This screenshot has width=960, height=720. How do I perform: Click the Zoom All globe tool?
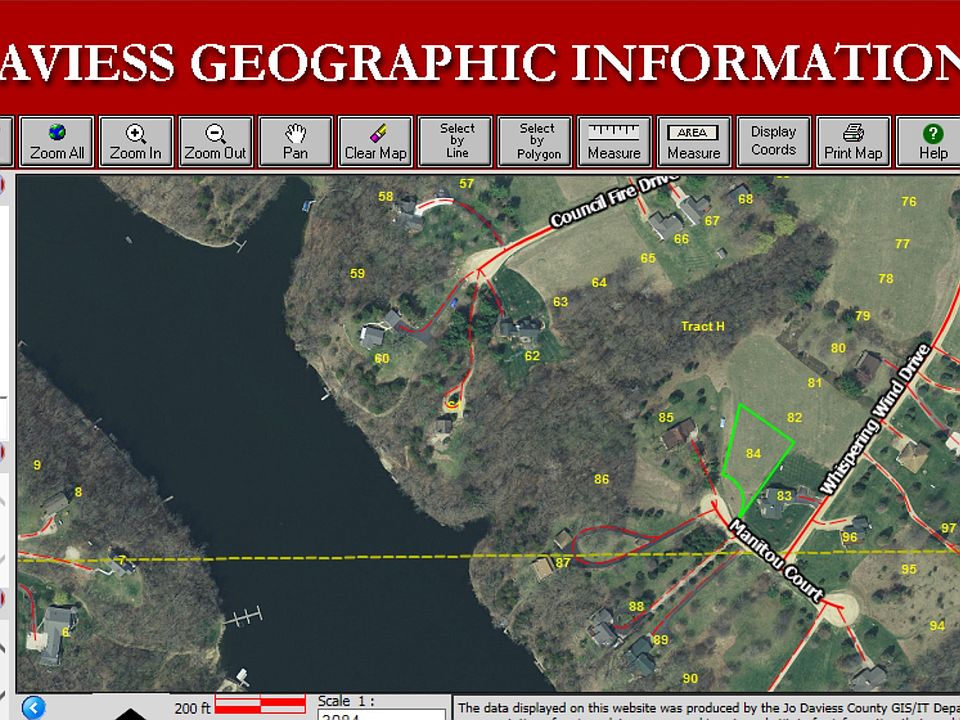[56, 141]
